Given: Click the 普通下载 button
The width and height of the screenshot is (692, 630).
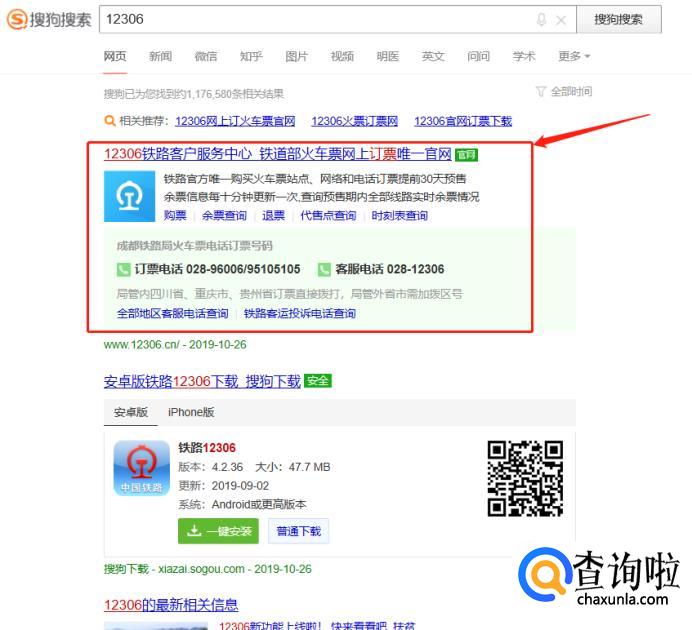Looking at the screenshot, I should coord(298,531).
